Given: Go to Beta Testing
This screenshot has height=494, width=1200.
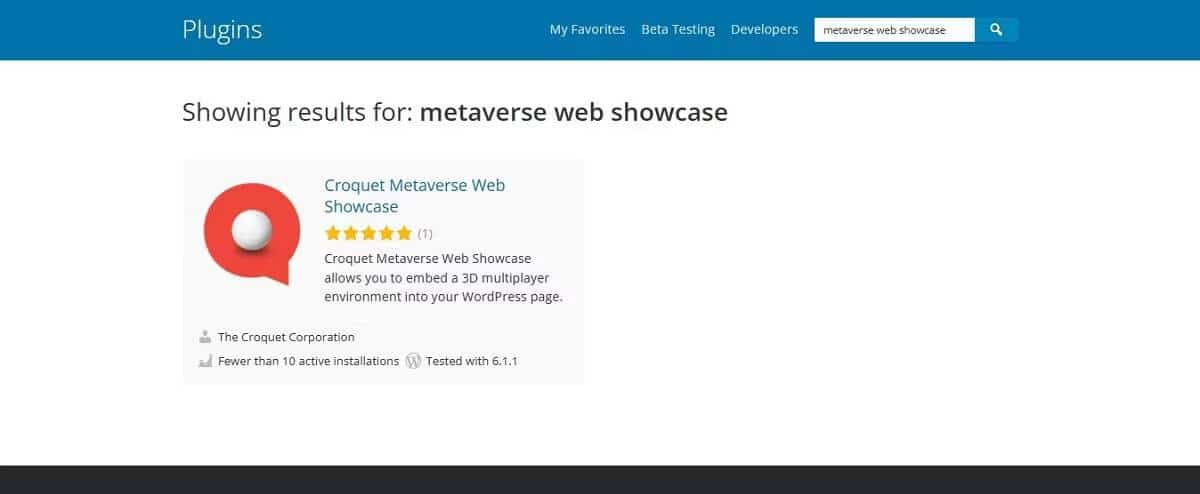Looking at the screenshot, I should click(x=678, y=30).
